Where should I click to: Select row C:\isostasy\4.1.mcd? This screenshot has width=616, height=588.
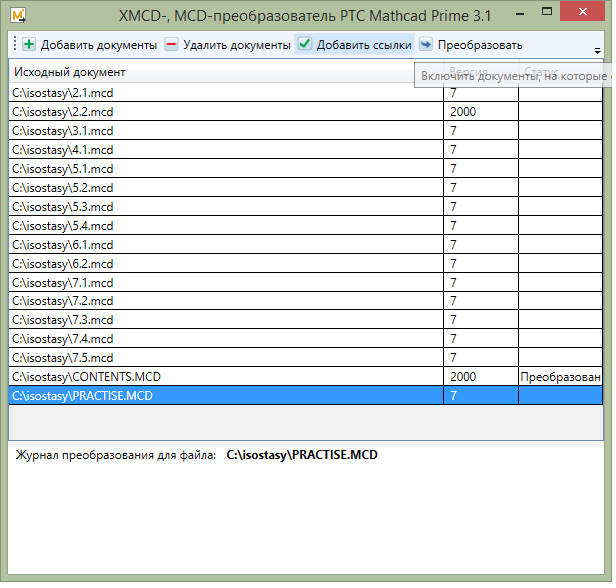pyautogui.click(x=305, y=150)
